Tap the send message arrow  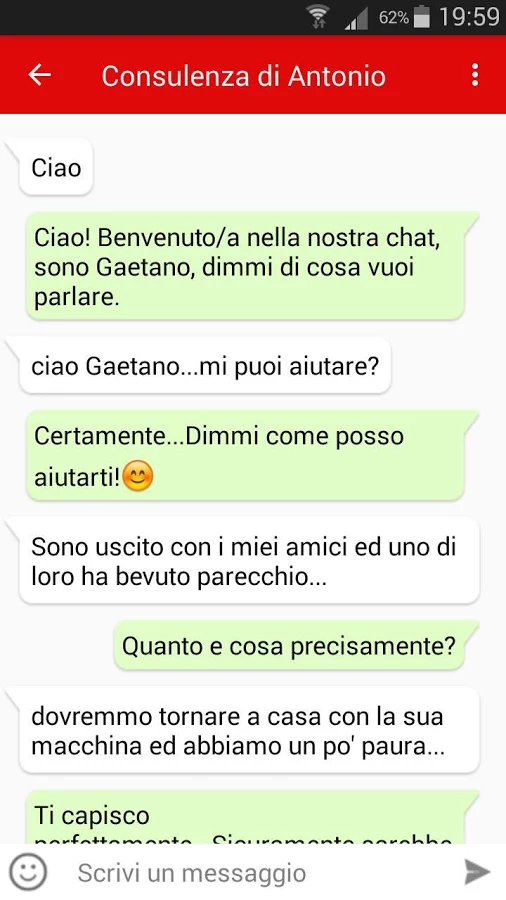point(477,872)
